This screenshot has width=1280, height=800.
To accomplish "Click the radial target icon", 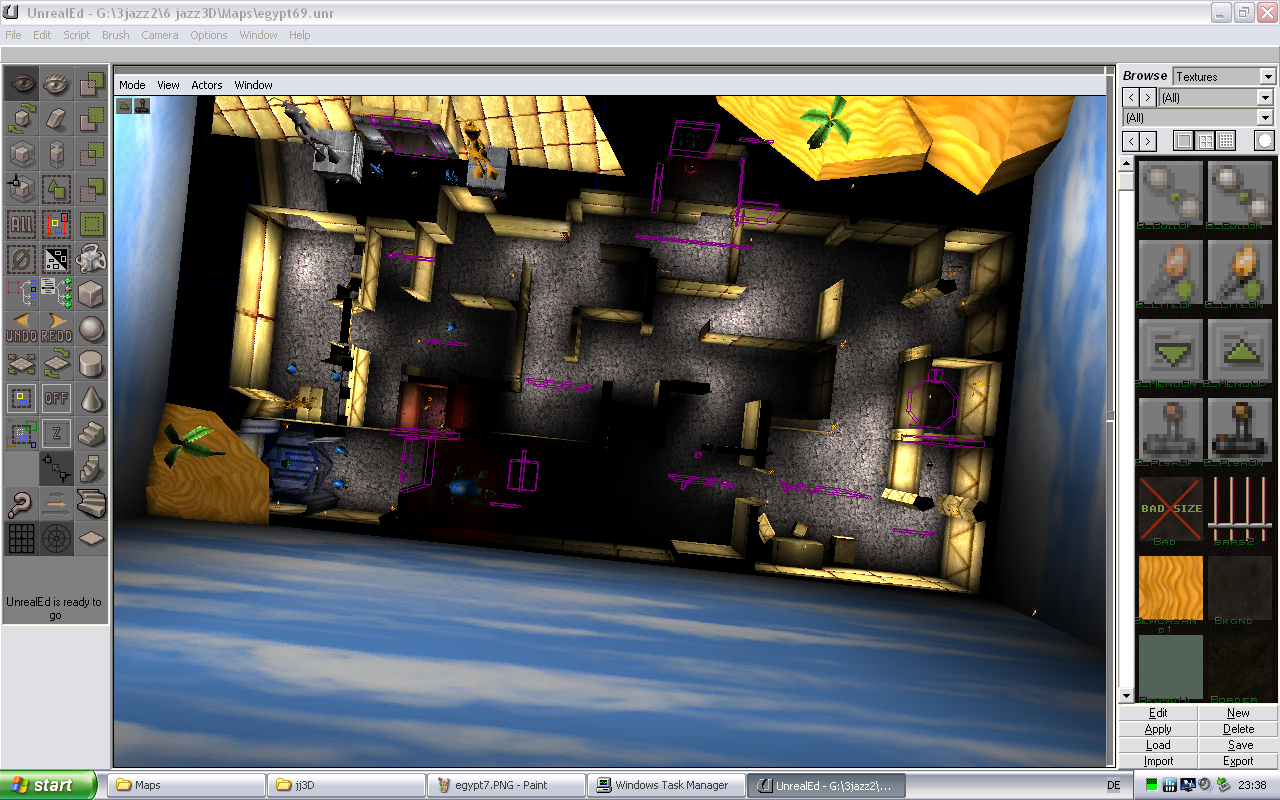I will click(x=57, y=539).
